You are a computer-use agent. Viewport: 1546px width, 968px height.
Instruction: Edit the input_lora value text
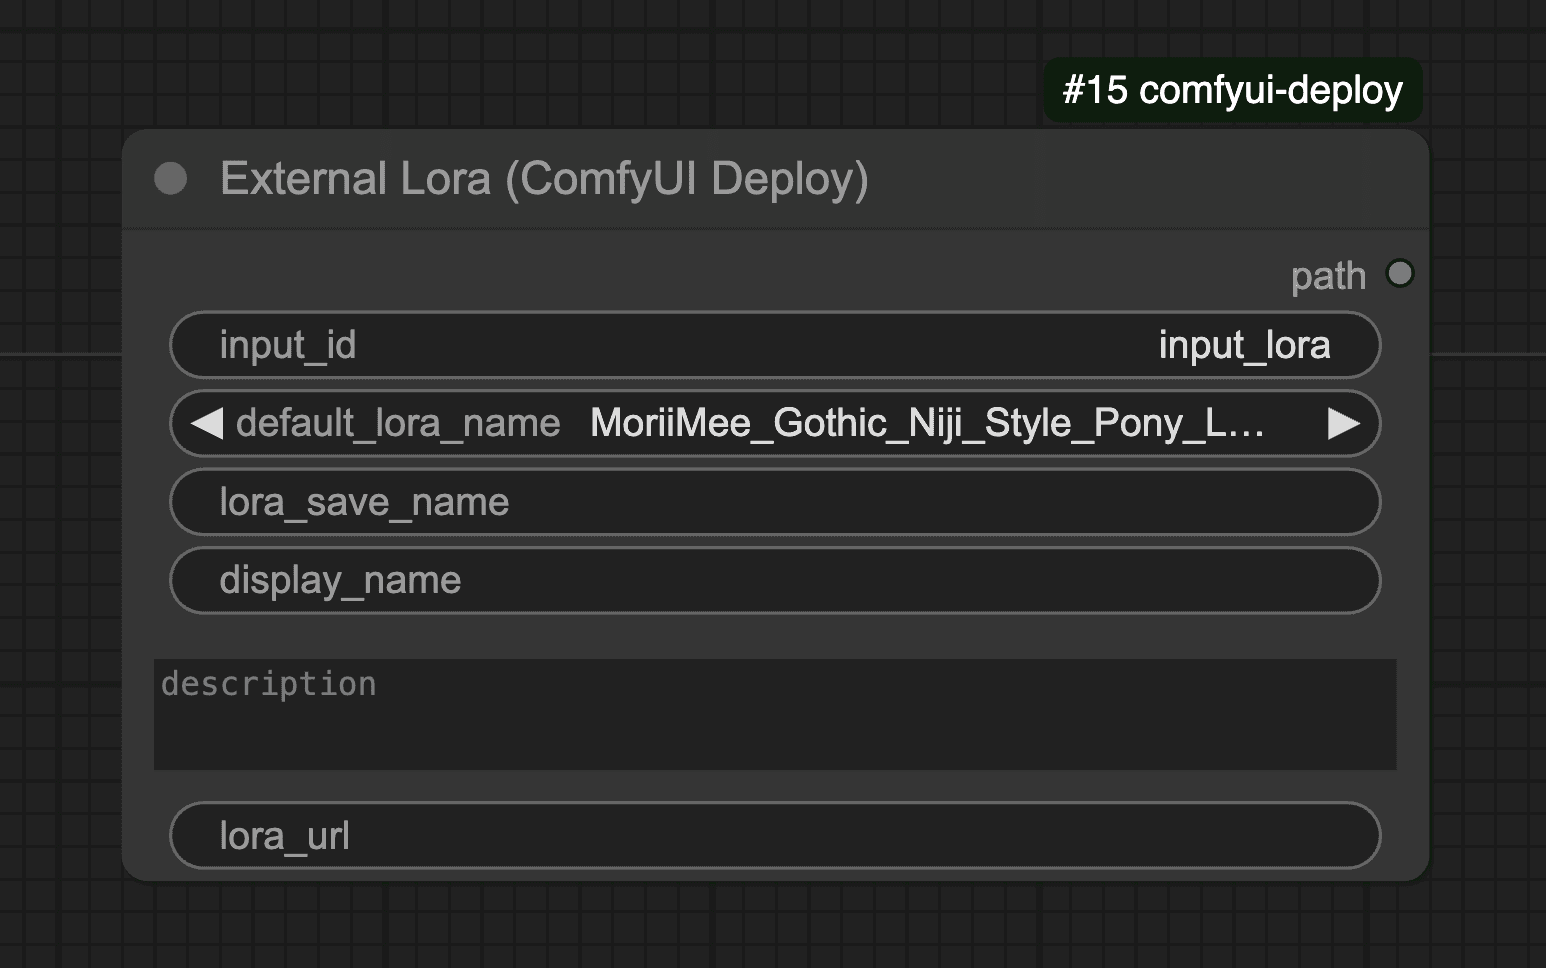pos(1243,345)
